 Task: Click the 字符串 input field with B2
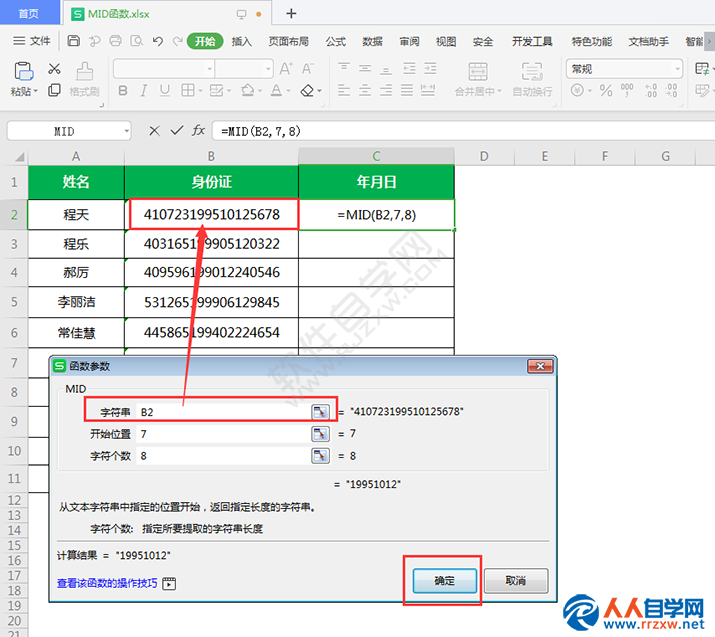tap(223, 412)
